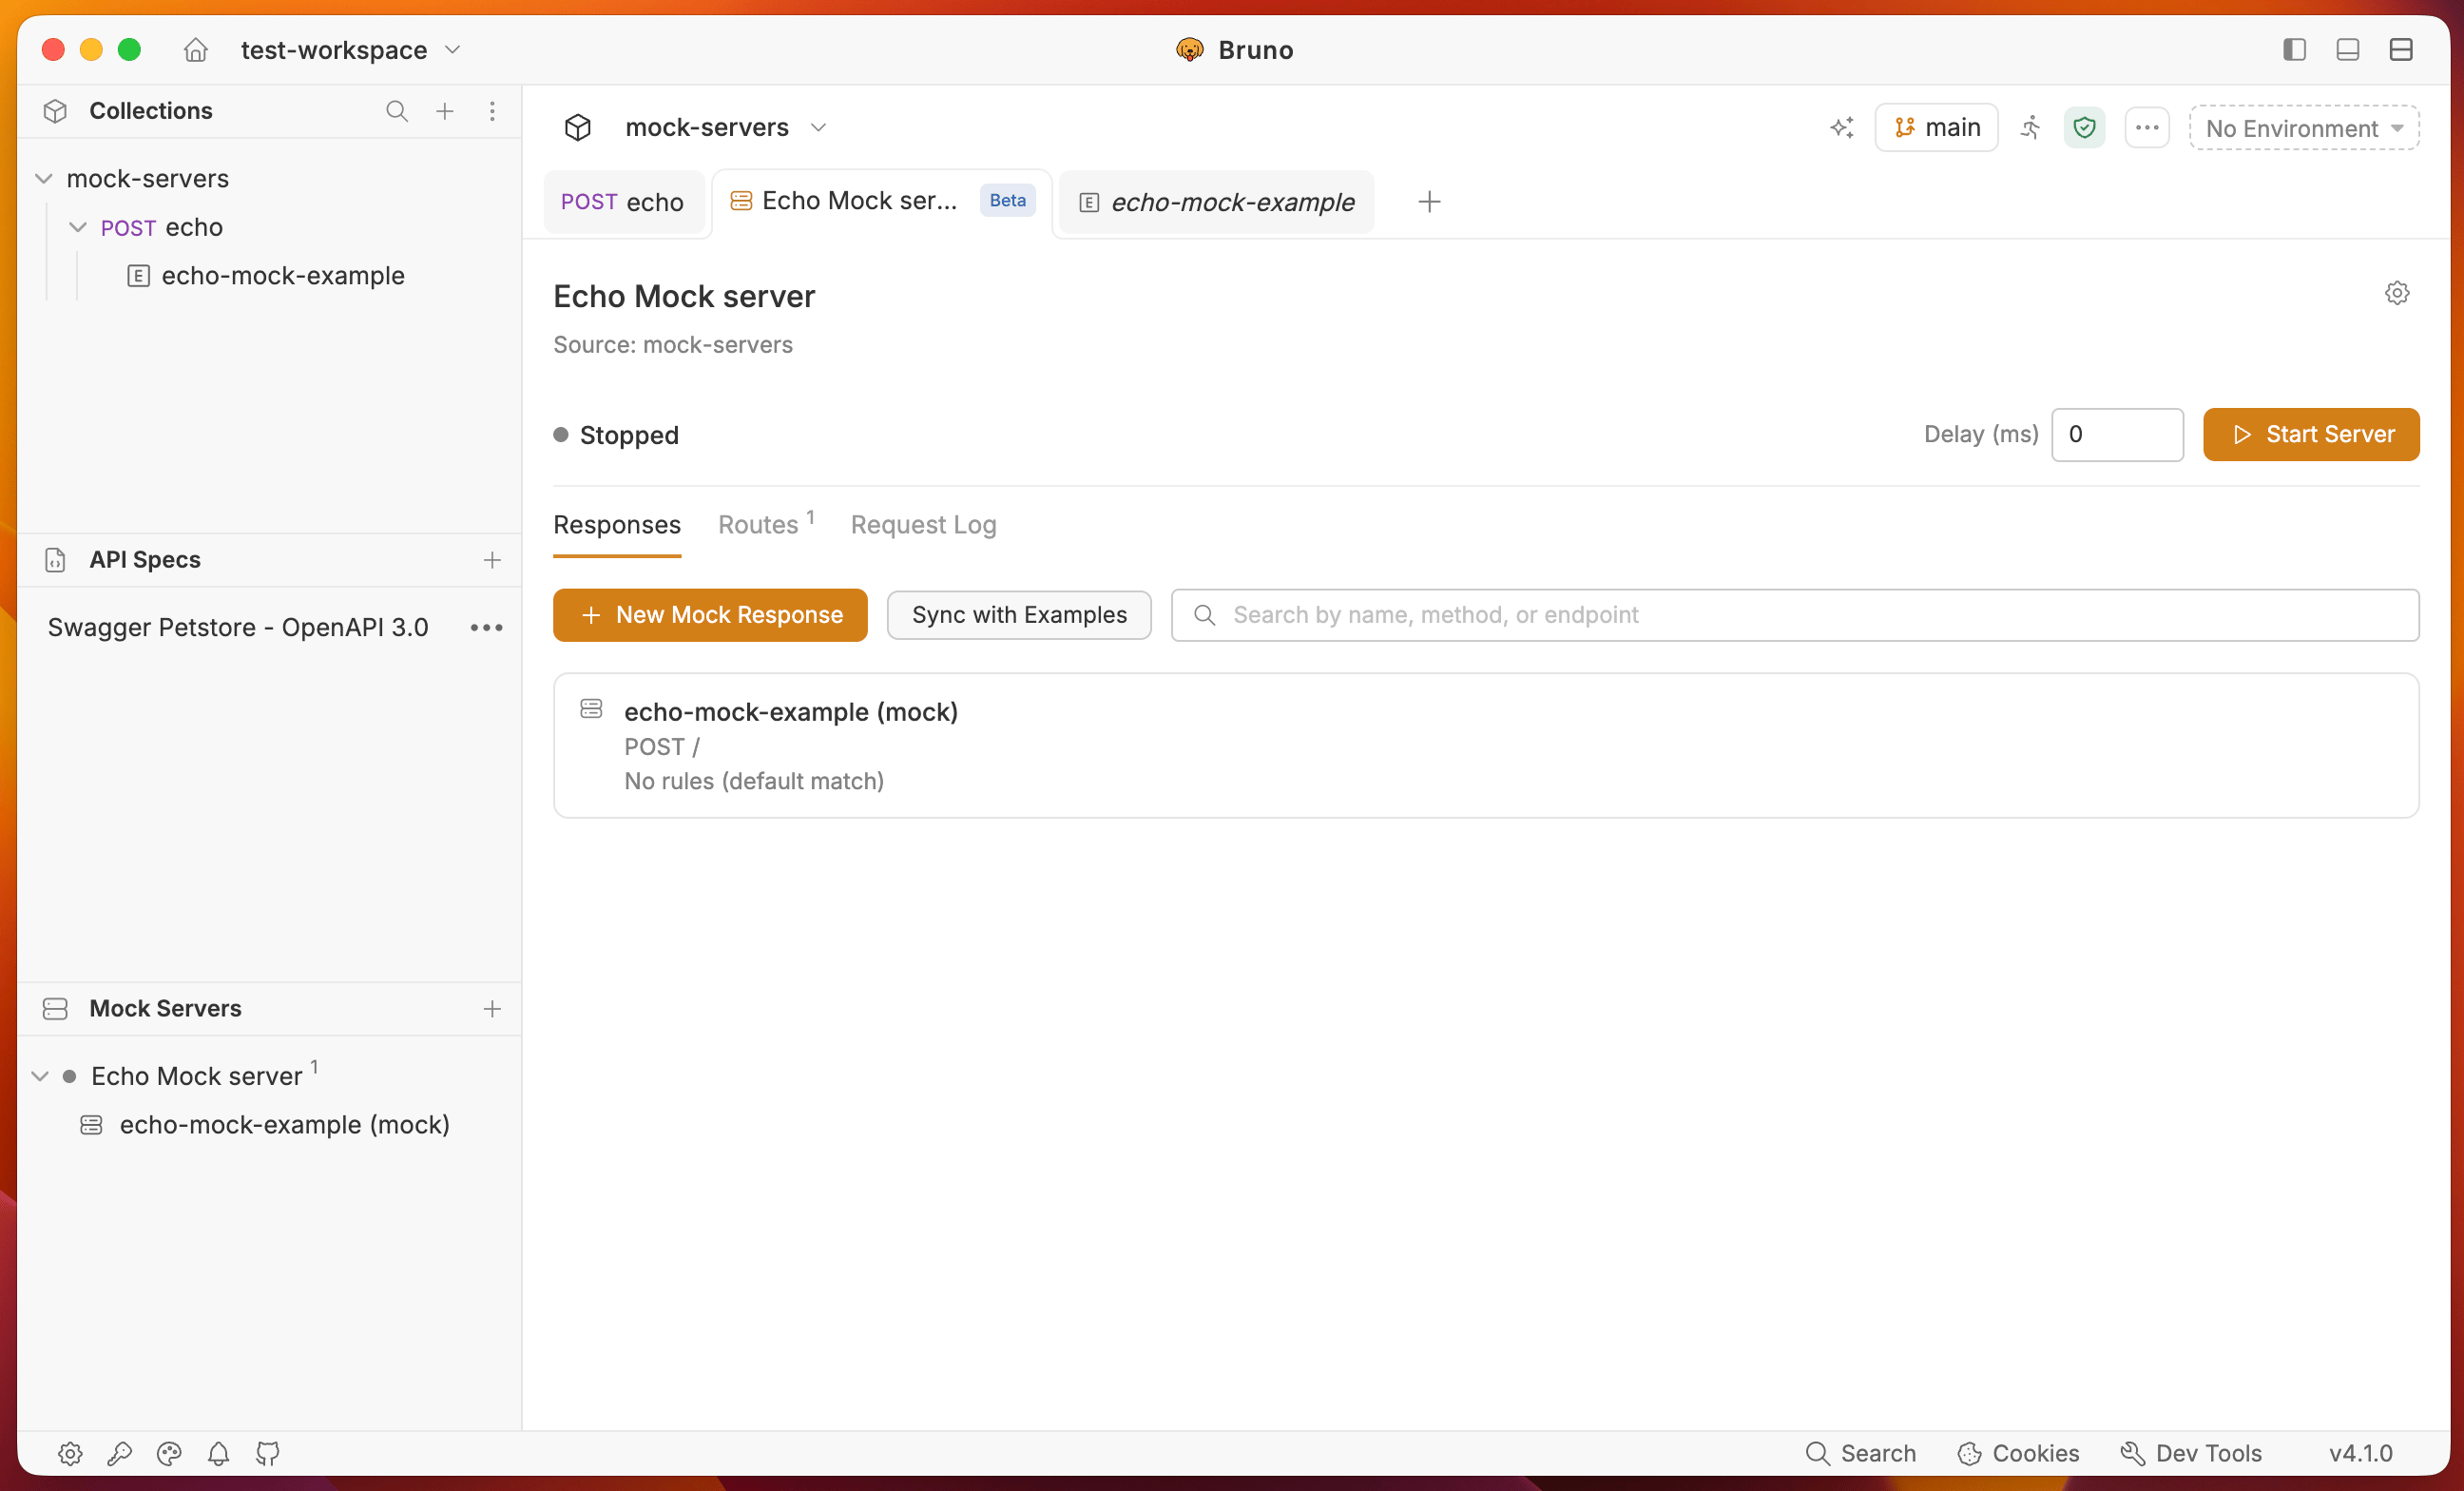Open the echo-mock-example item in the collection tree
The width and height of the screenshot is (2464, 1491).
pyautogui.click(x=282, y=276)
